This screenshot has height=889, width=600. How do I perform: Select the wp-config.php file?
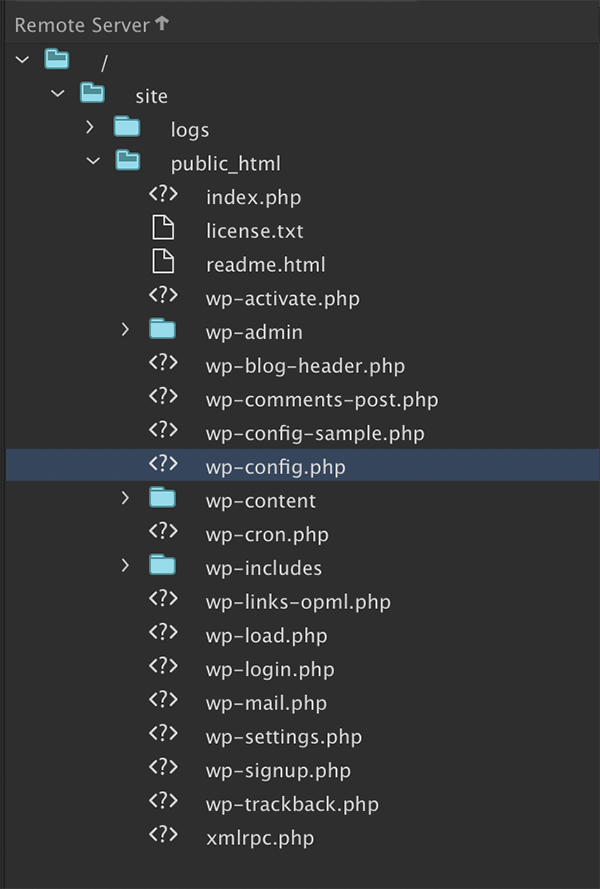[275, 467]
